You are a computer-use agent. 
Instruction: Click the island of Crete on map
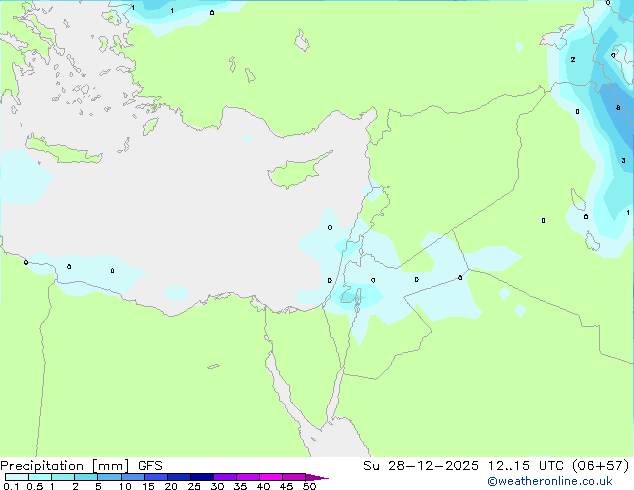pos(63,150)
